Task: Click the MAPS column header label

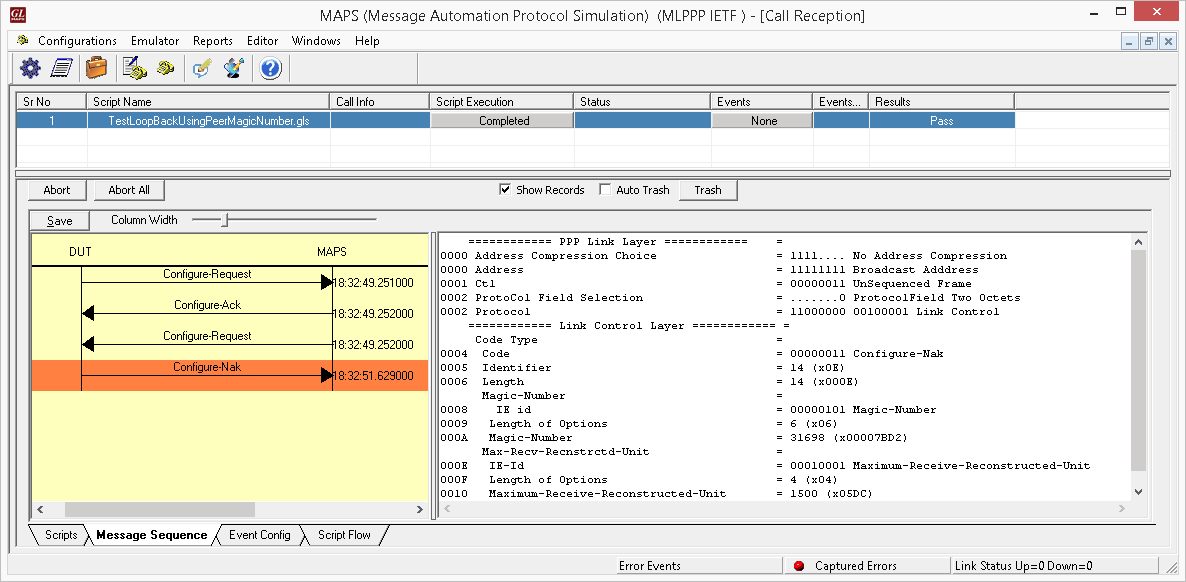Action: coord(332,252)
